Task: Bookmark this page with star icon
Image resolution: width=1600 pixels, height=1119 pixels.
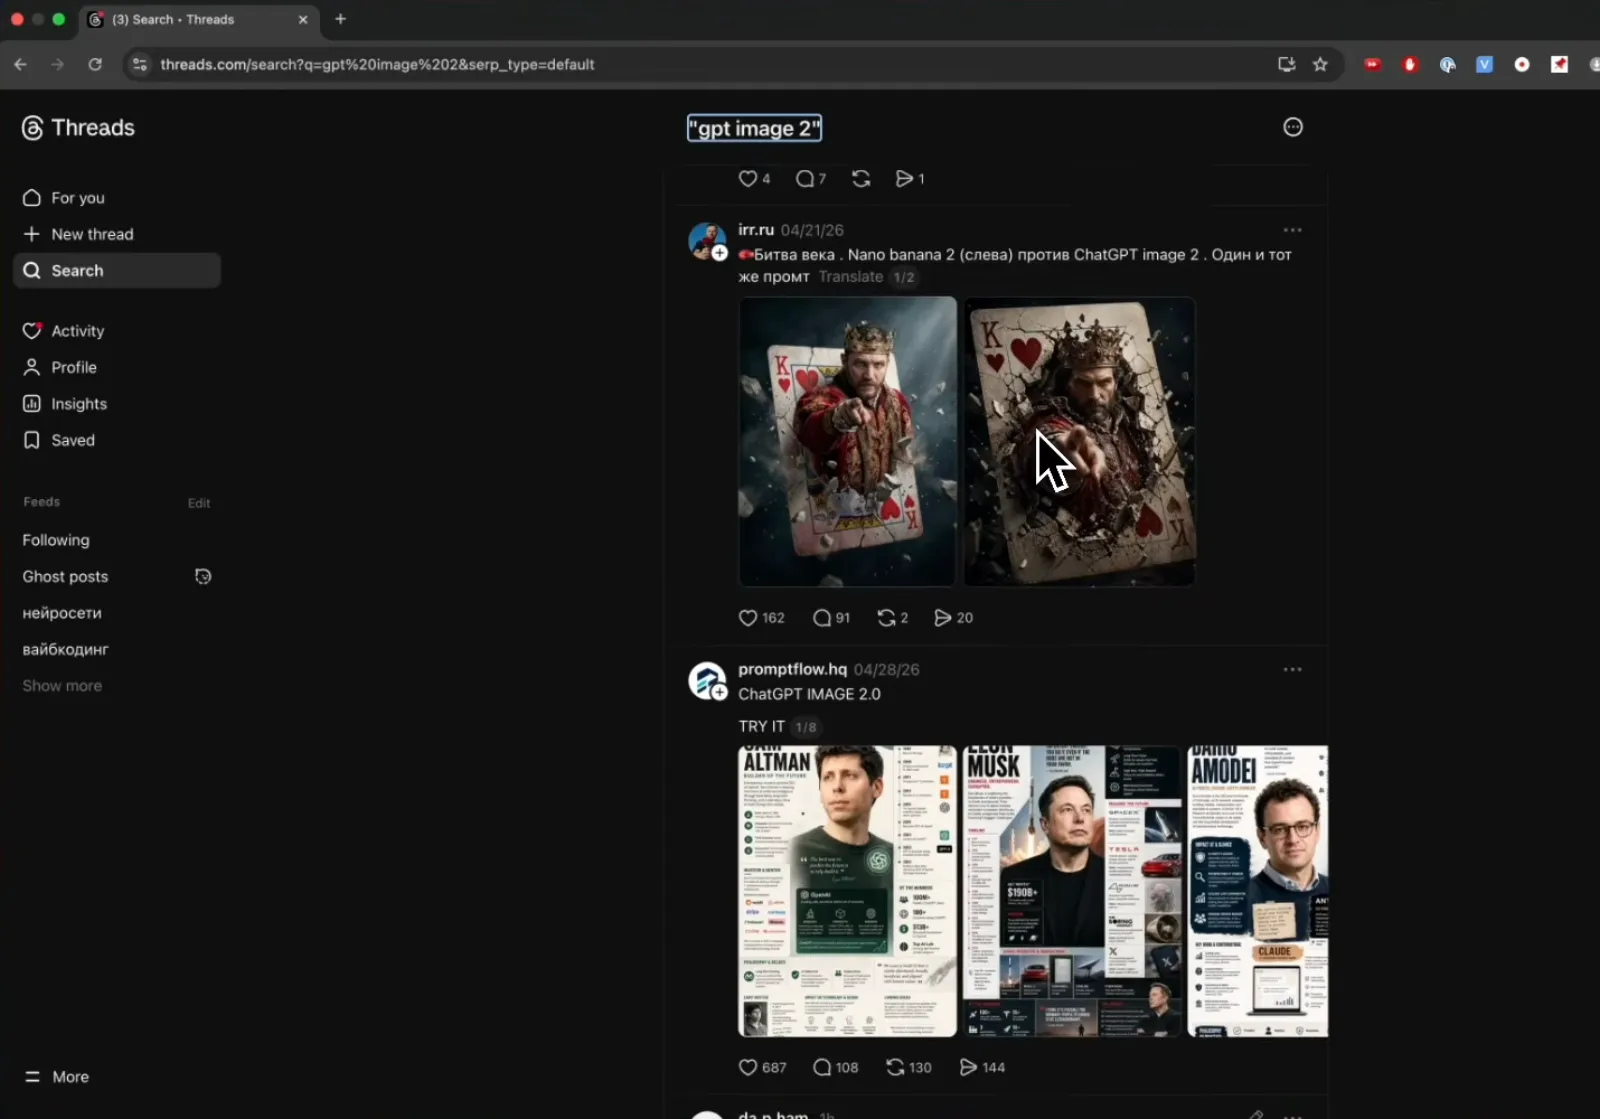Action: (x=1320, y=64)
